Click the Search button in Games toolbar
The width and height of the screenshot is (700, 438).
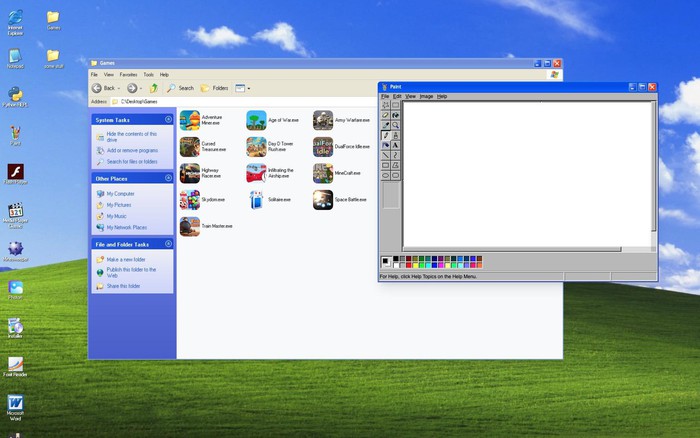(x=181, y=88)
